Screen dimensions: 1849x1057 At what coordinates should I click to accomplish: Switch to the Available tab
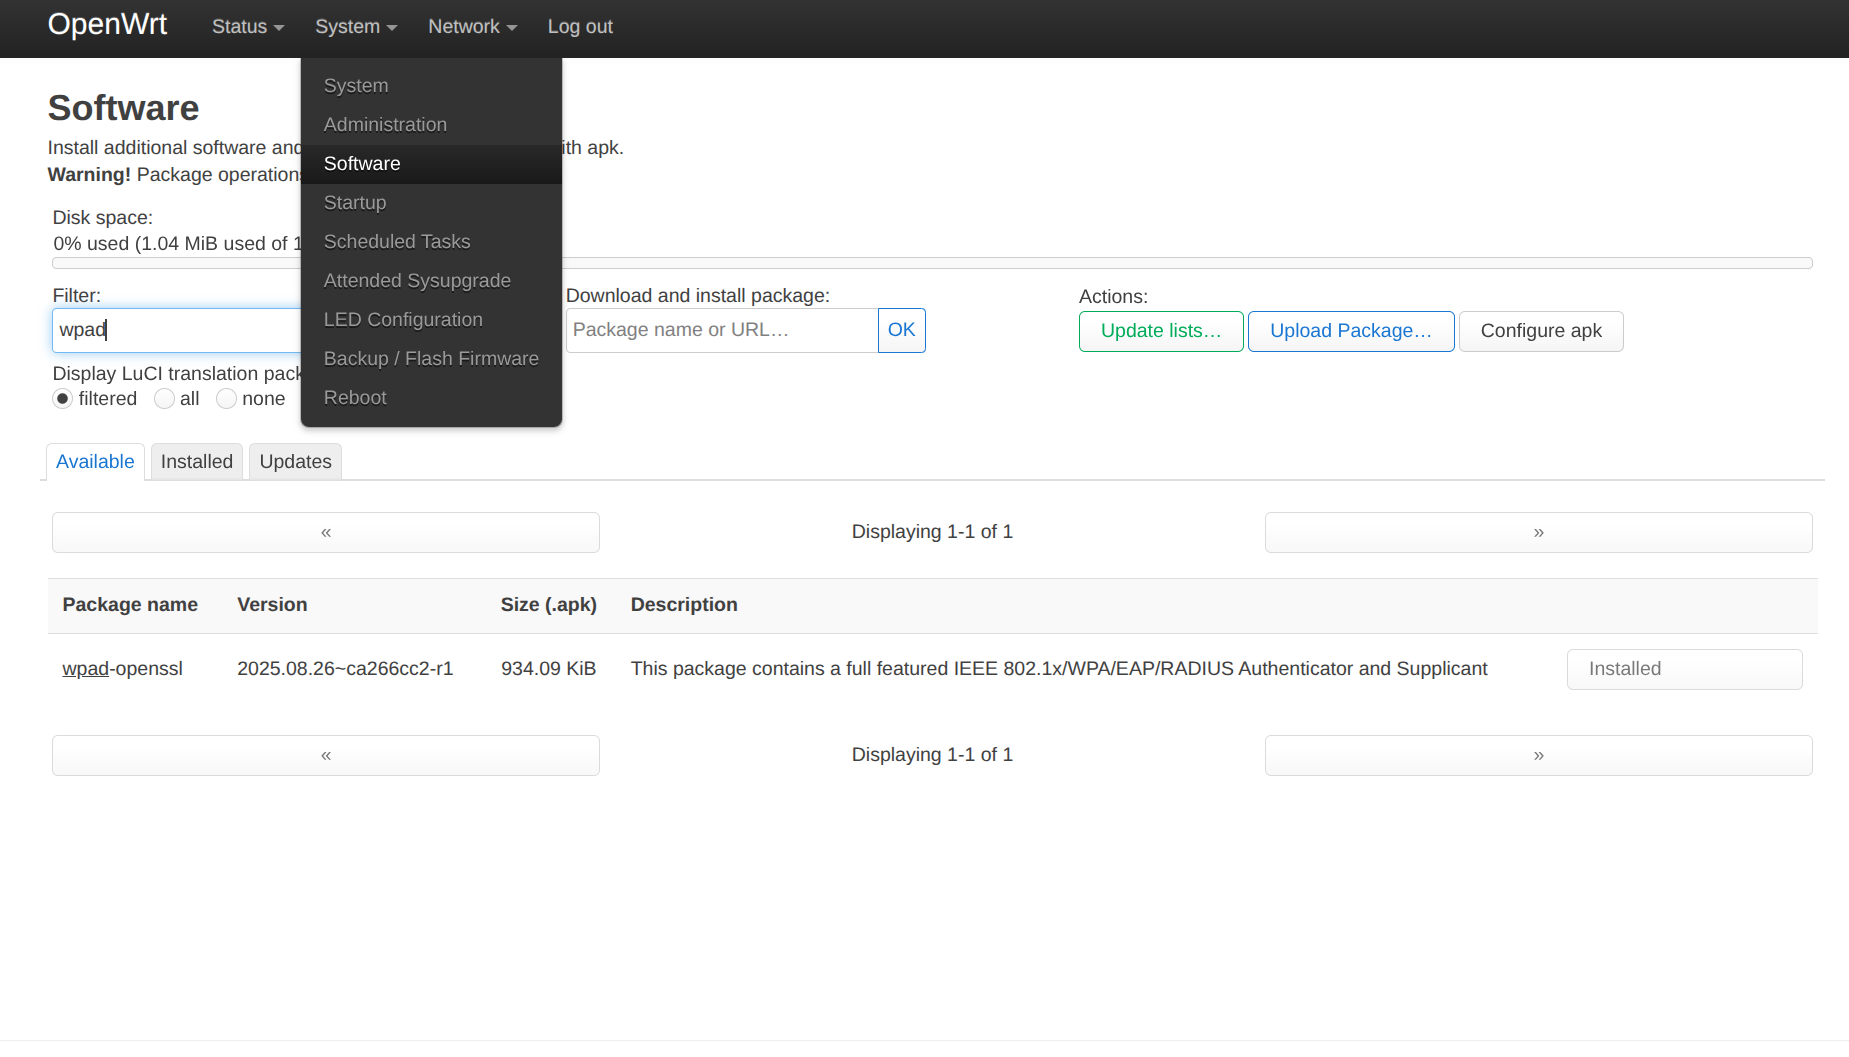pos(95,462)
